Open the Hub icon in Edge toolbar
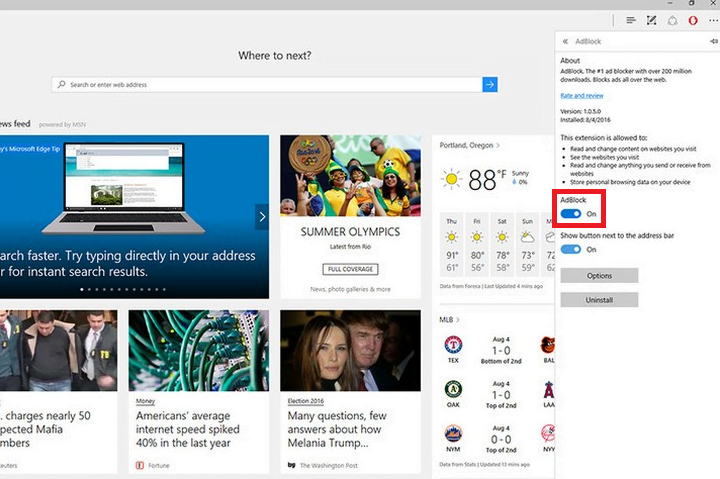Screen dimensions: 720x479 [631, 20]
